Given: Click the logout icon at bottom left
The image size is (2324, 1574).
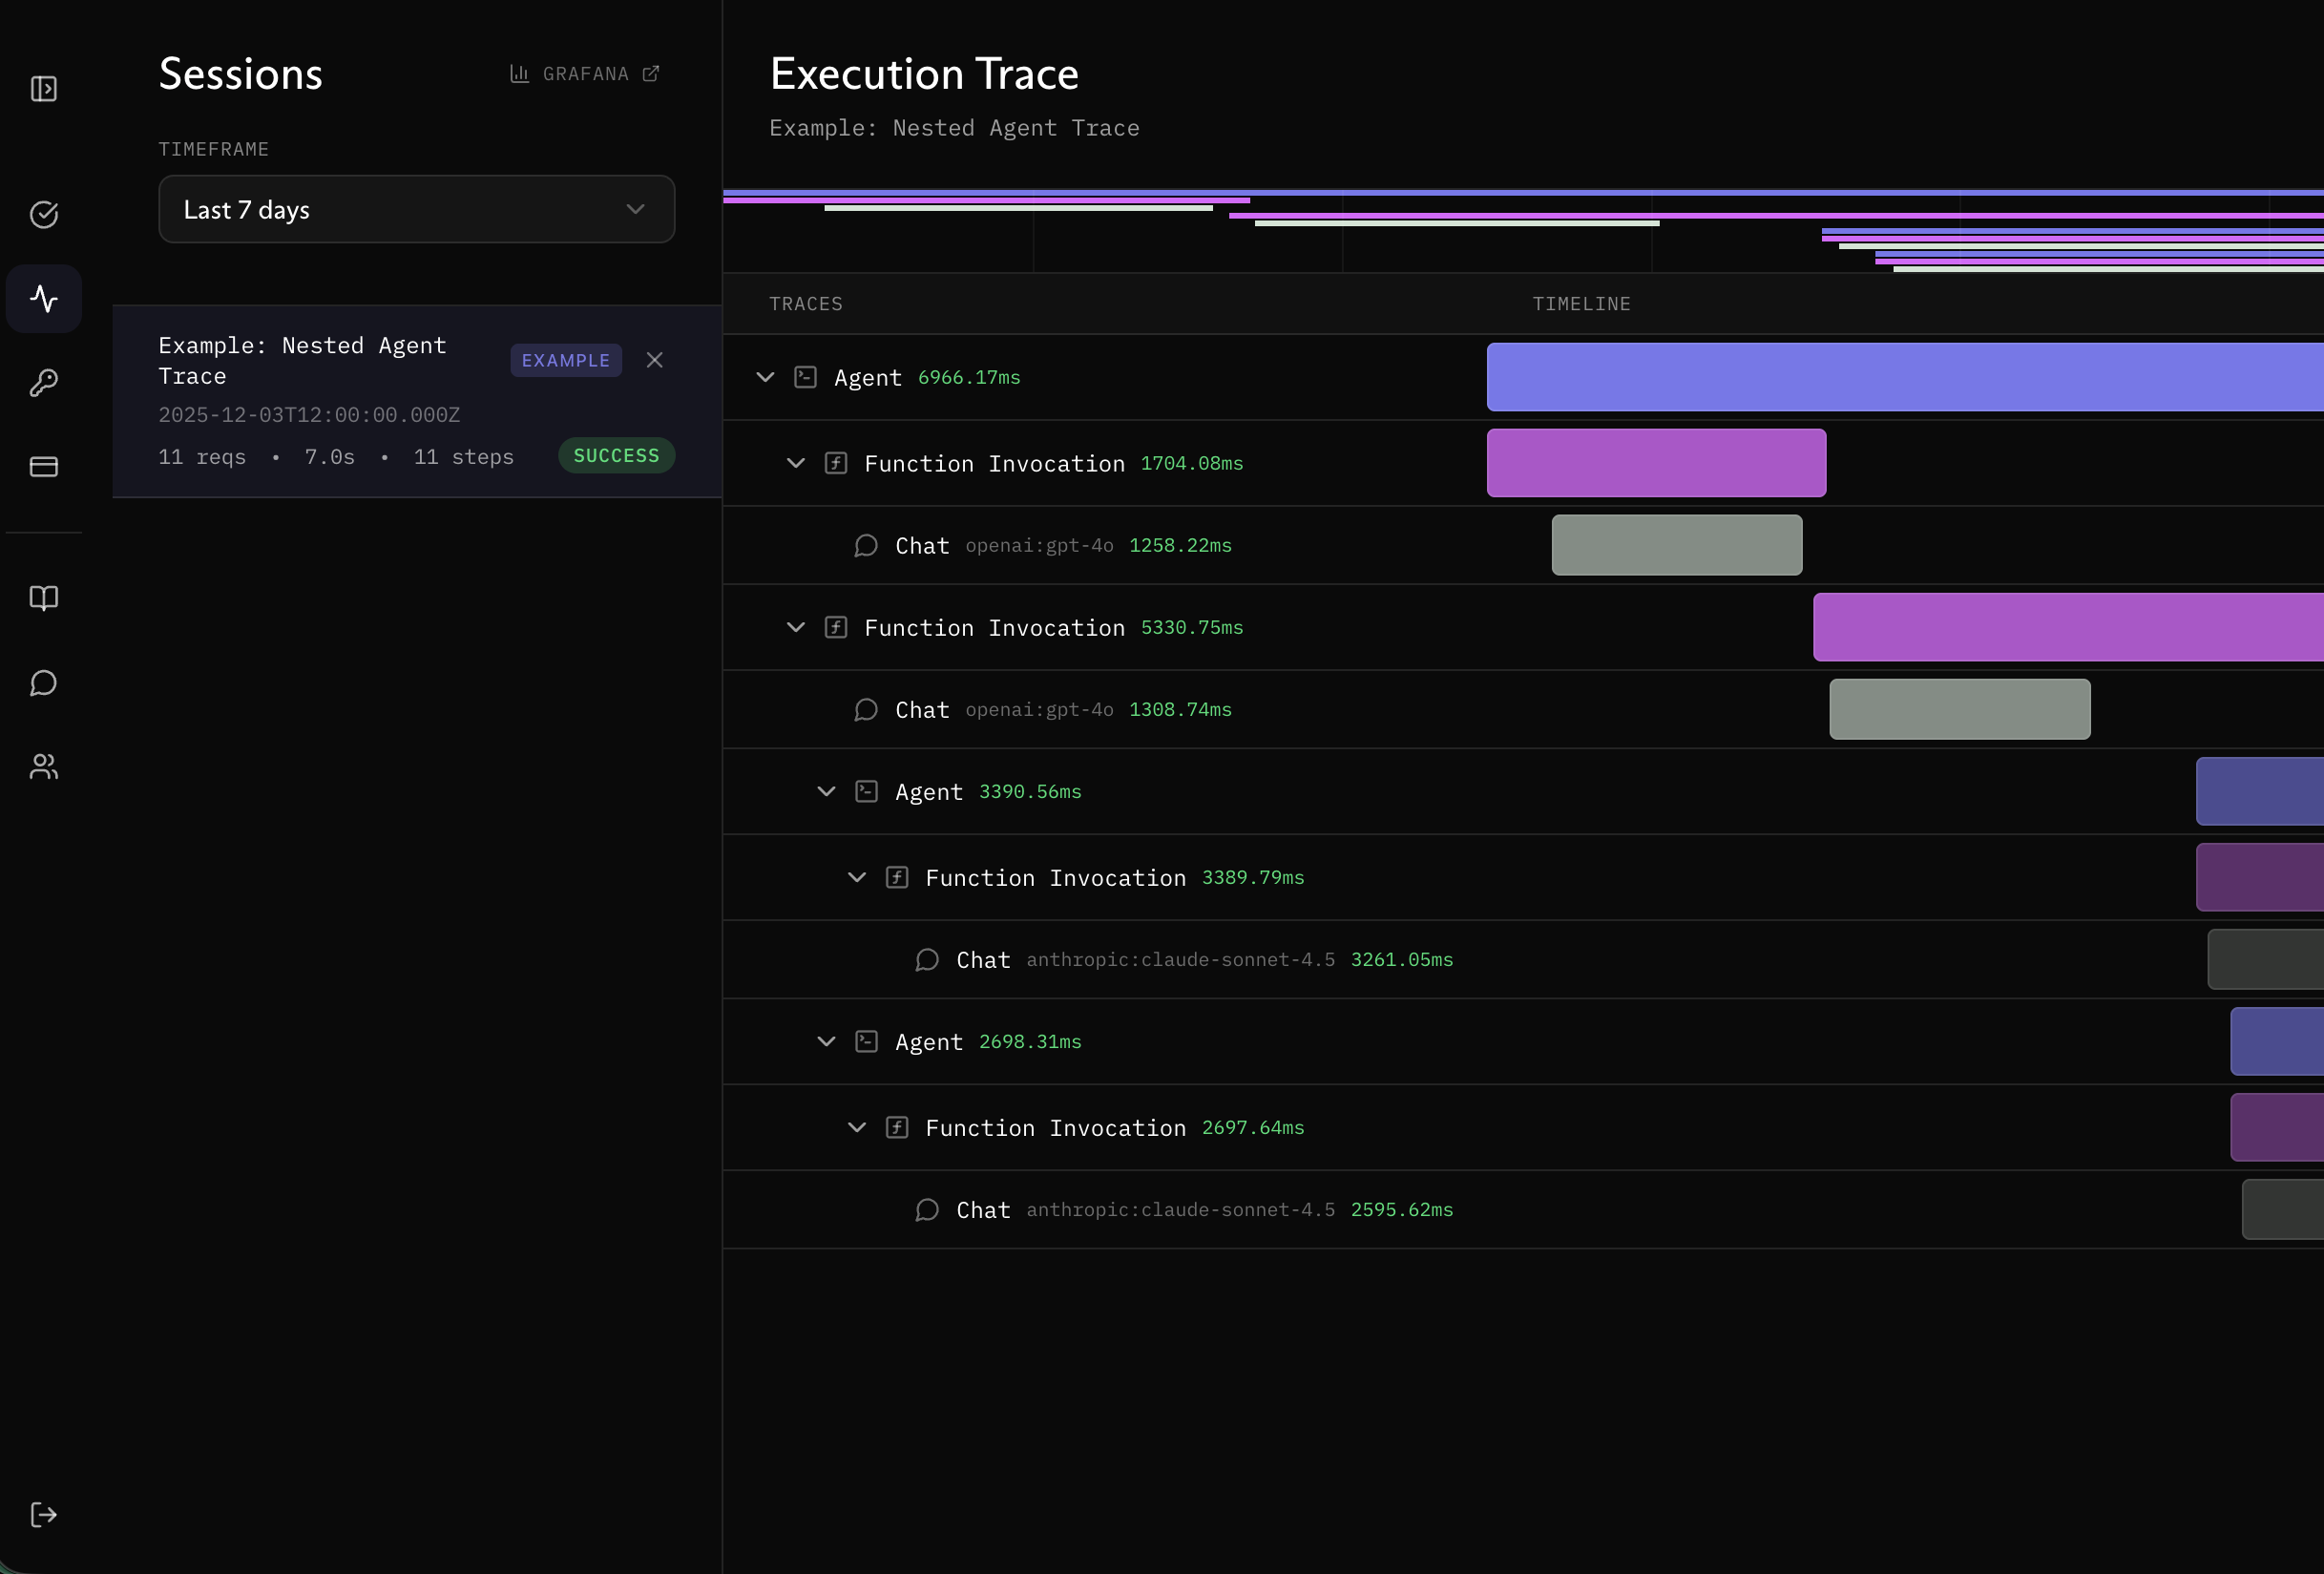Looking at the screenshot, I should point(44,1514).
